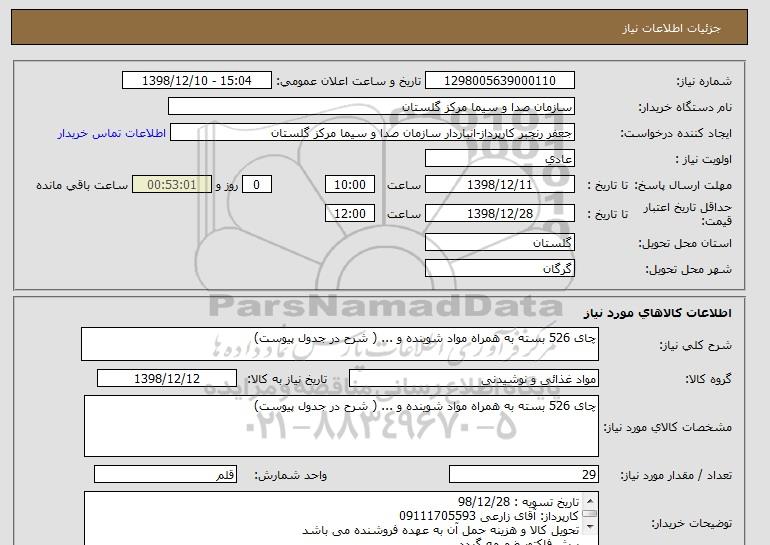
Task: Click the label استان محل تحویل
Action: pos(685,243)
